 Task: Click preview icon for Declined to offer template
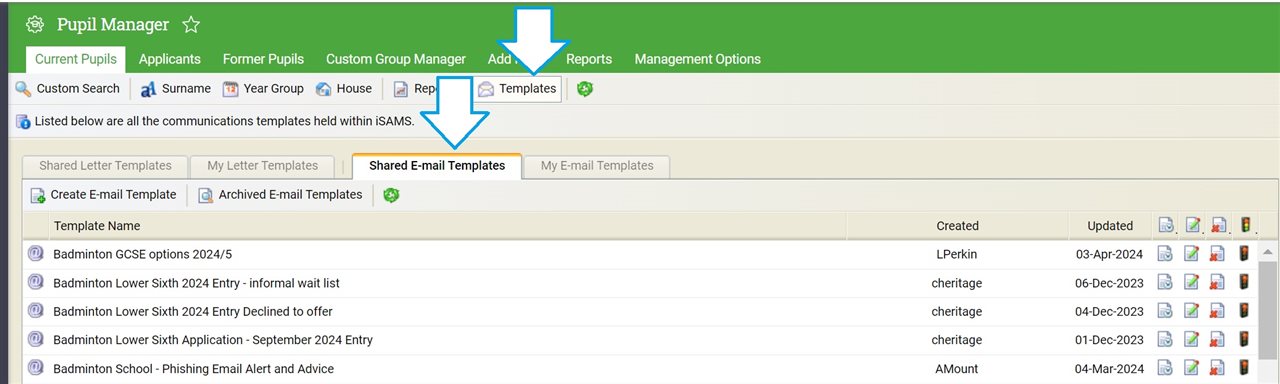pos(1165,311)
